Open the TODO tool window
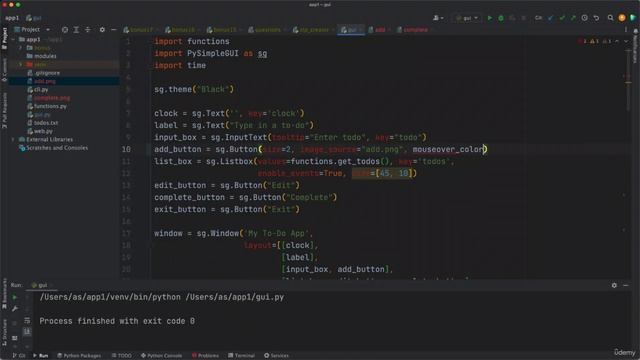The width and height of the screenshot is (640, 360). click(122, 356)
